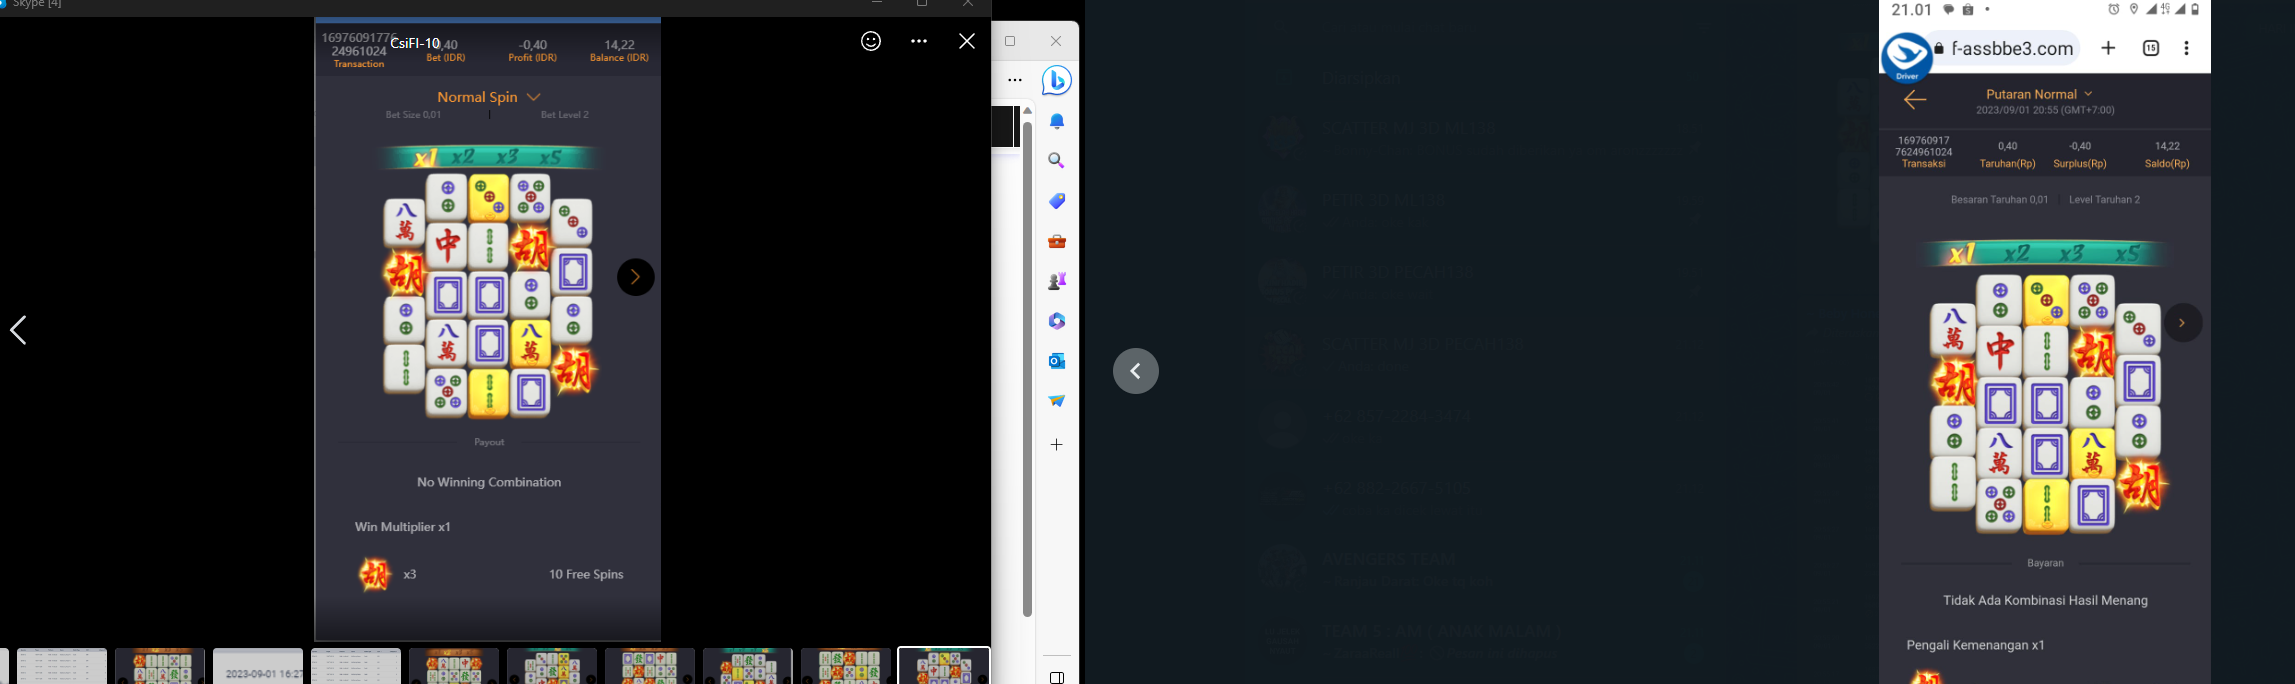Click '14,22 Balance (IDR)' value
Screen dimensions: 2295x684
coord(619,50)
